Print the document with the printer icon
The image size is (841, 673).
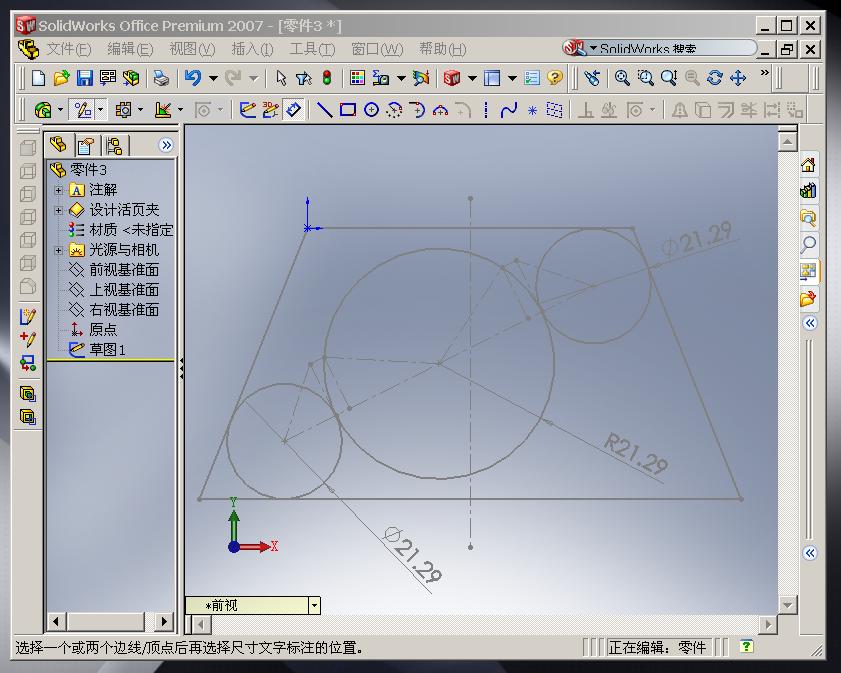pyautogui.click(x=161, y=78)
